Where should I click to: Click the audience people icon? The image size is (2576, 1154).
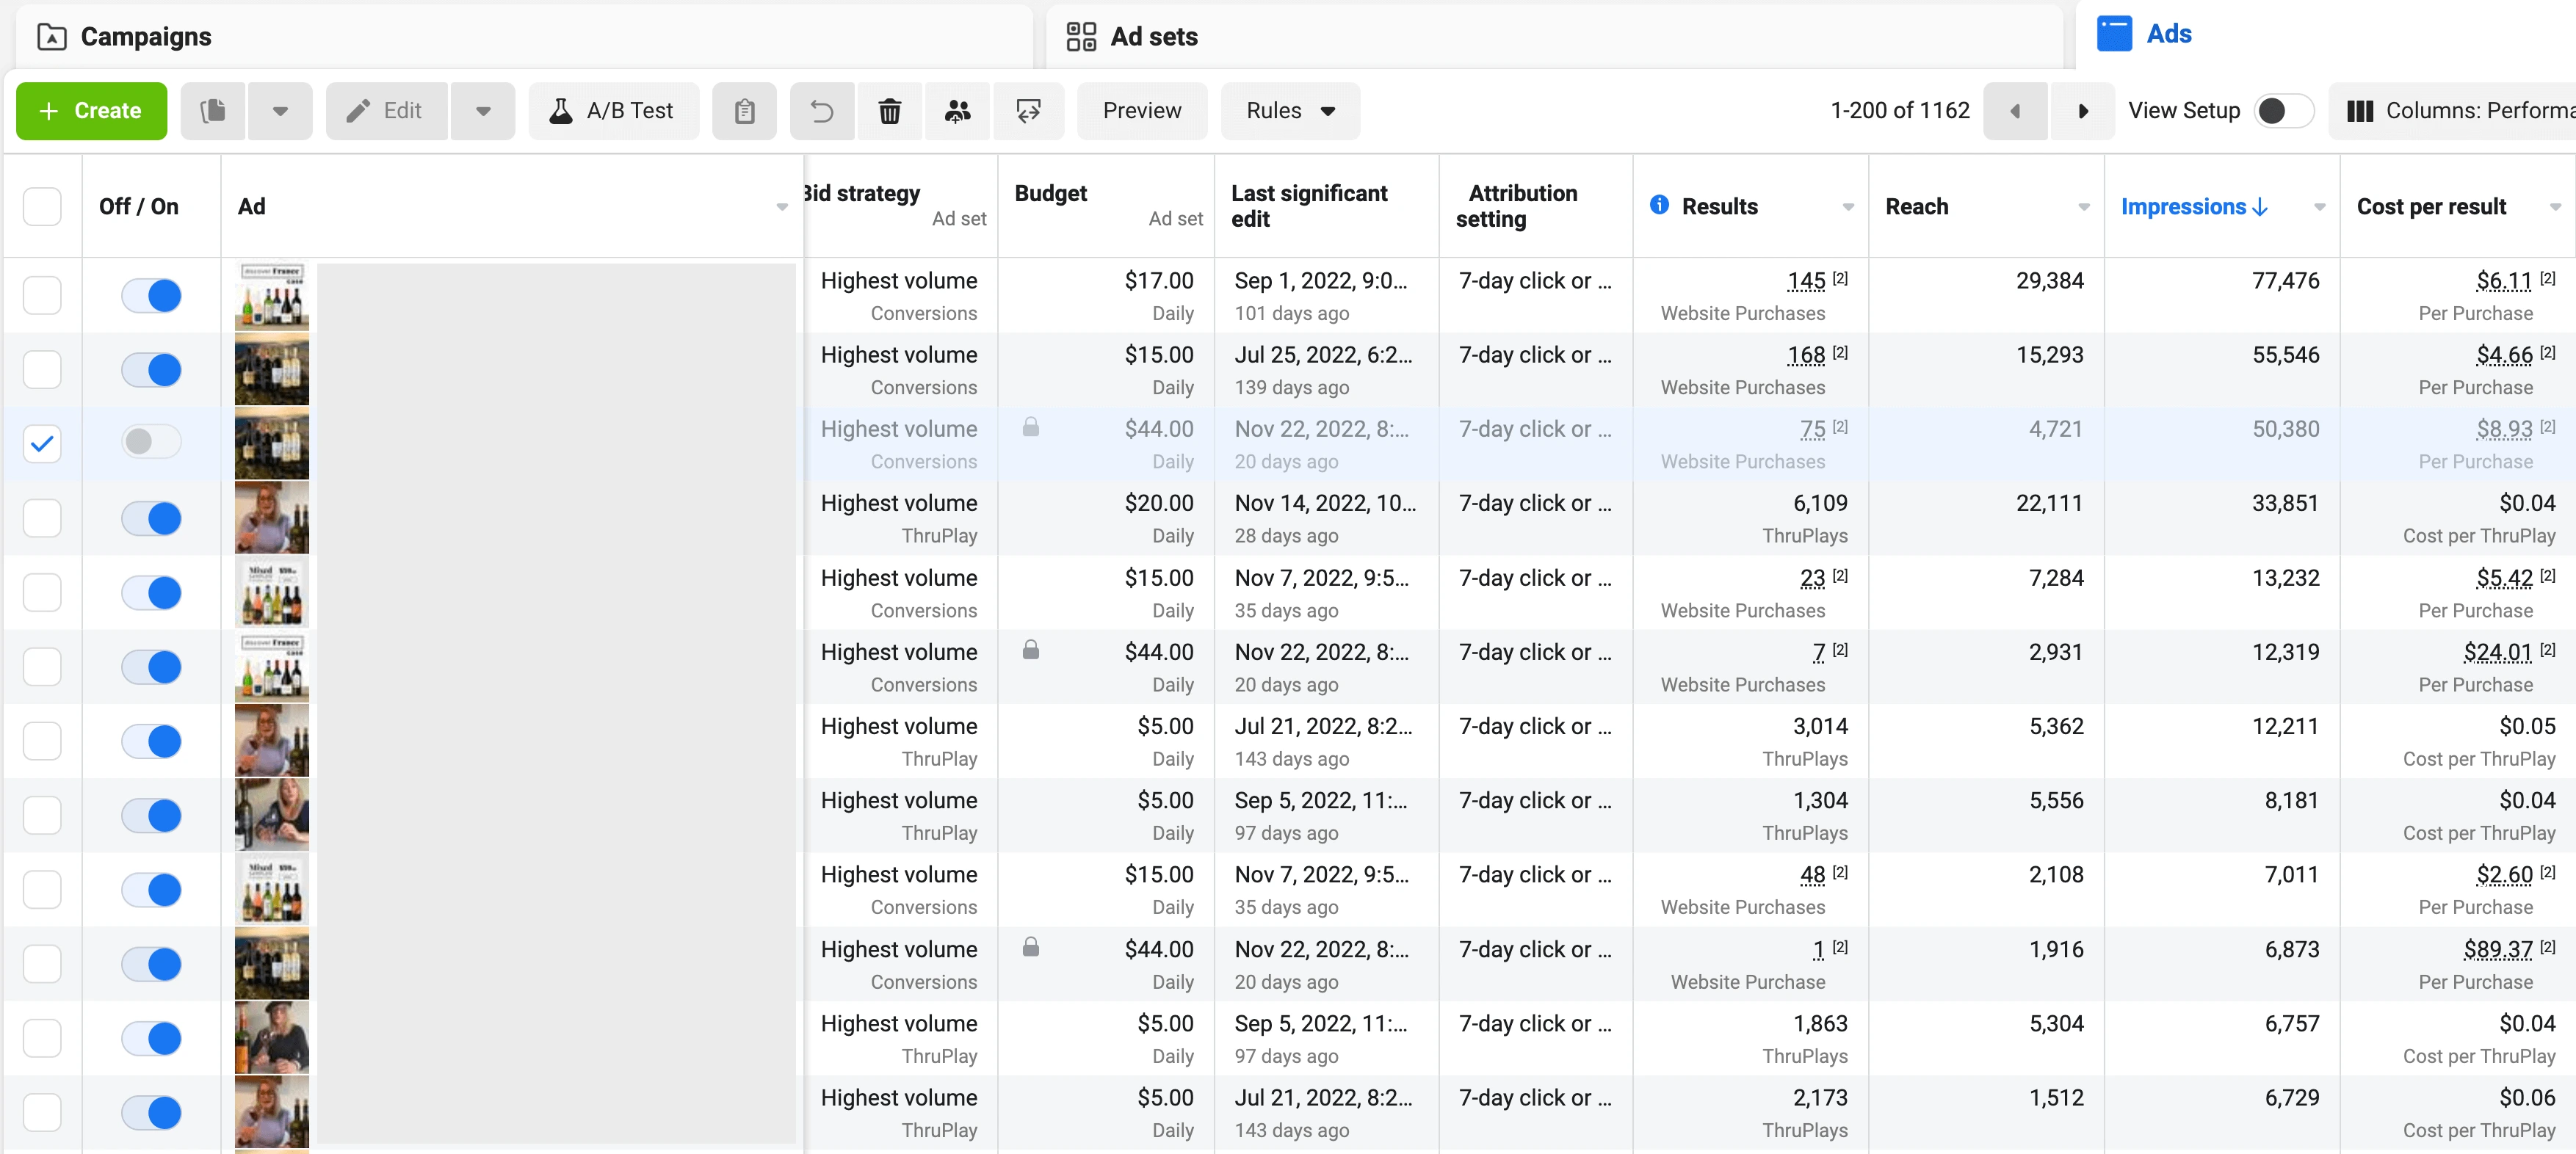tap(957, 111)
